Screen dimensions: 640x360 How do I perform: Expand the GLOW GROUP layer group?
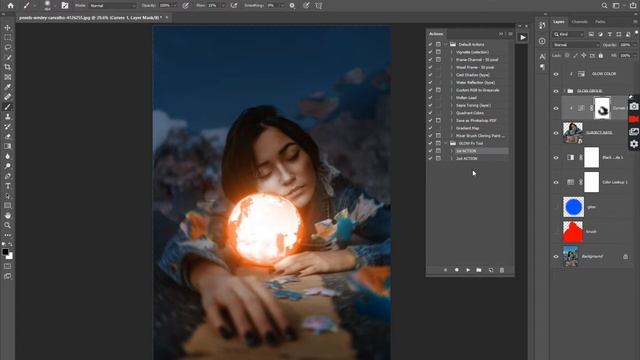[564, 91]
